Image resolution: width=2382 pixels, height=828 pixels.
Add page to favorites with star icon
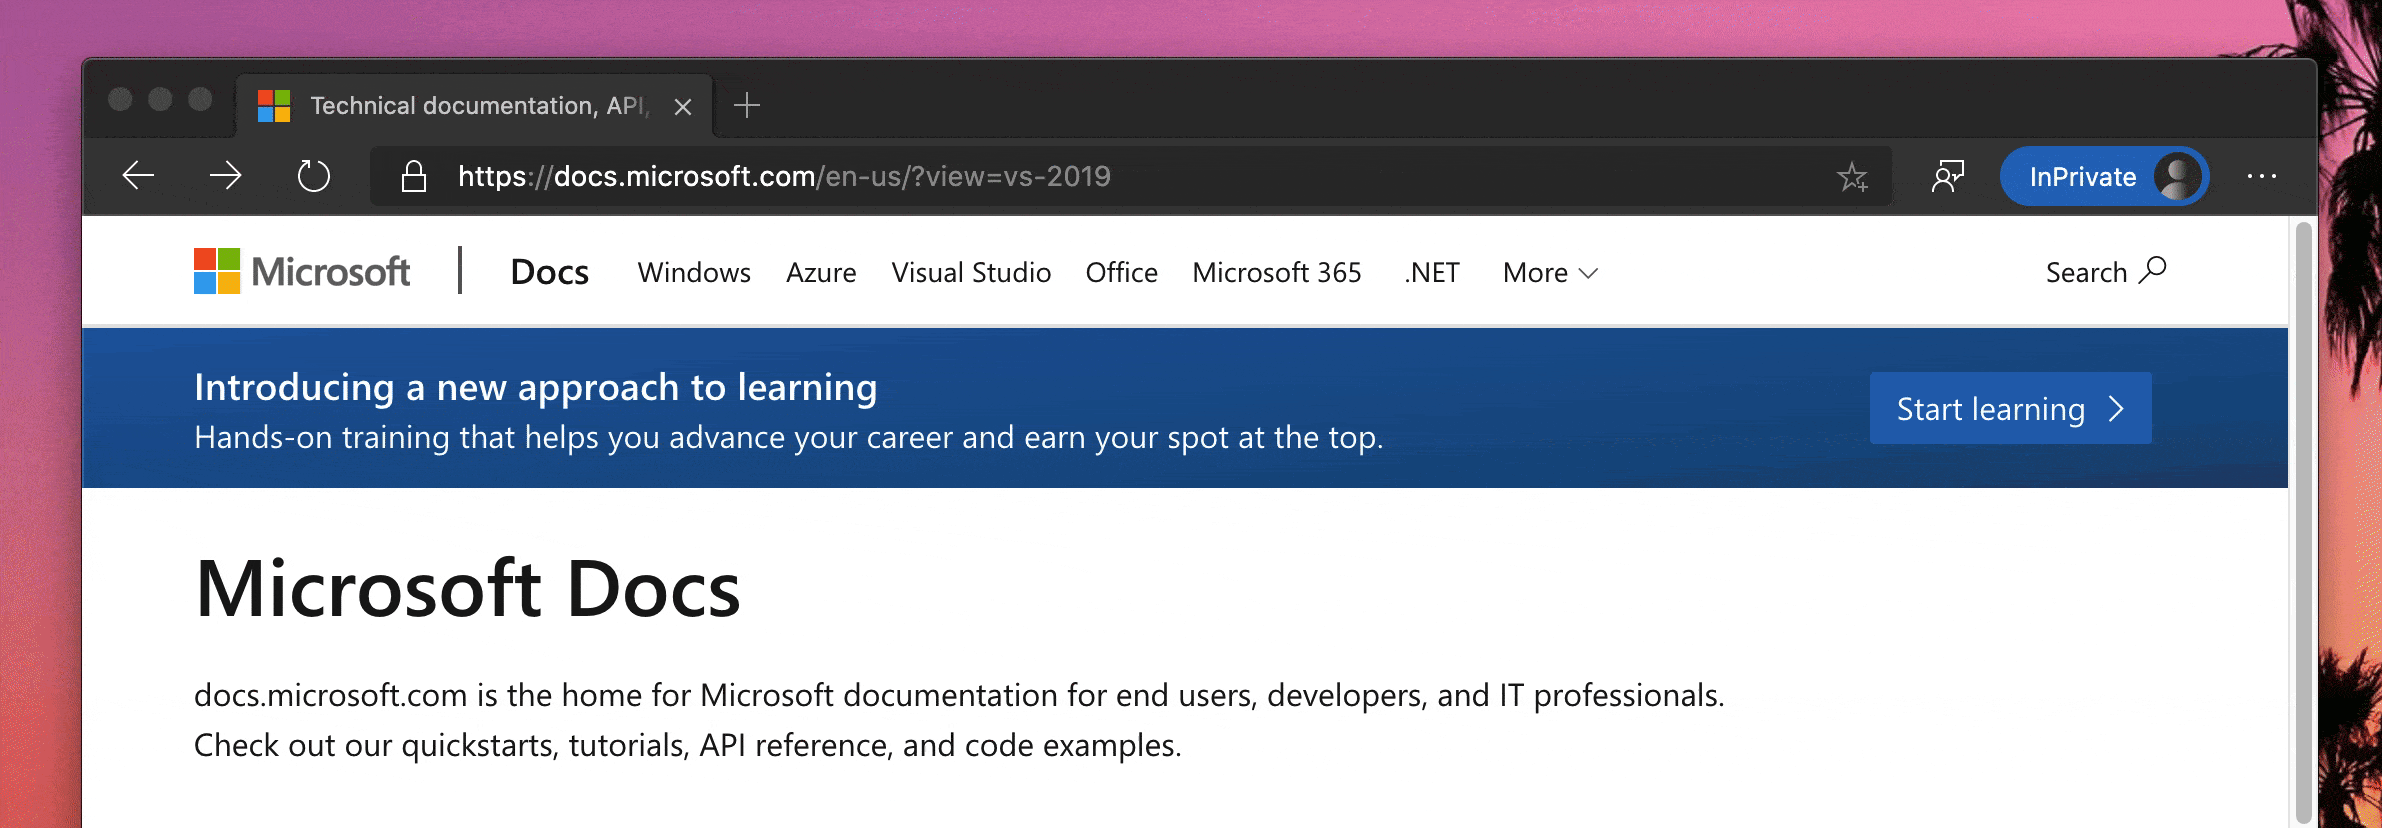pyautogui.click(x=1852, y=177)
